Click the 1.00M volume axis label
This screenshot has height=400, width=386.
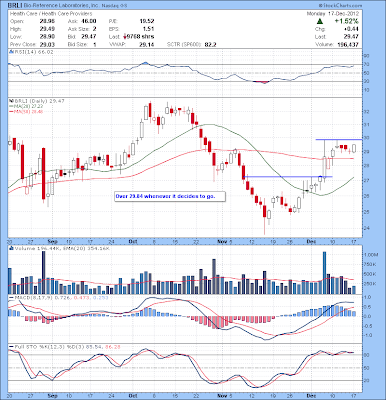pyautogui.click(x=370, y=254)
